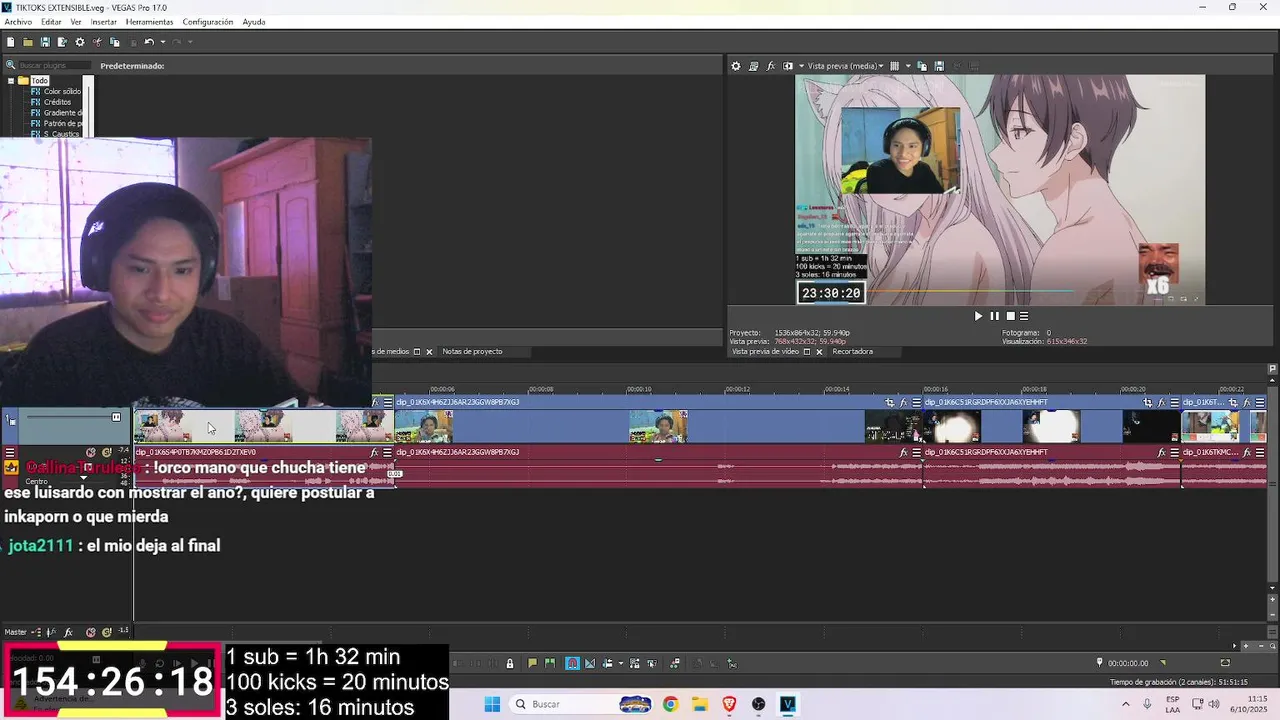
Task: Select the first anime clip thumbnail on video track
Action: pos(163,426)
